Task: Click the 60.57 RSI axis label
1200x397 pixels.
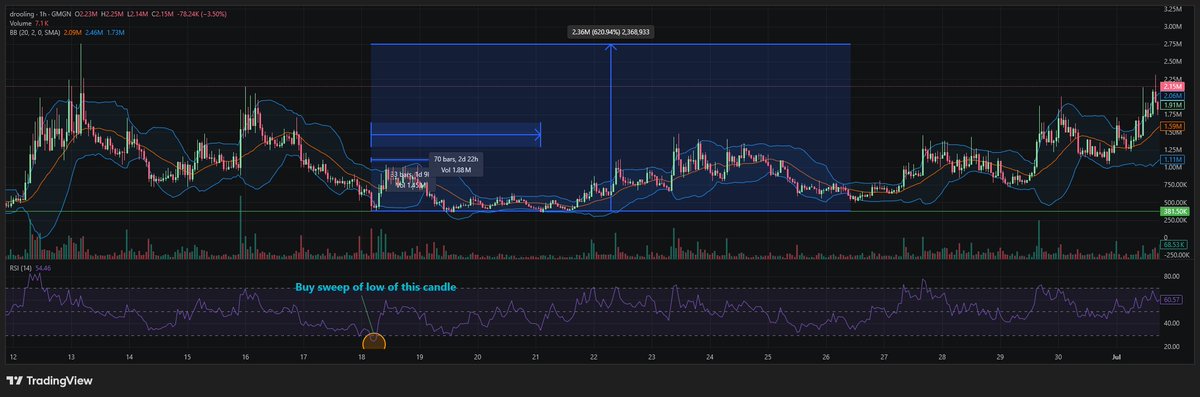Action: tap(1171, 299)
